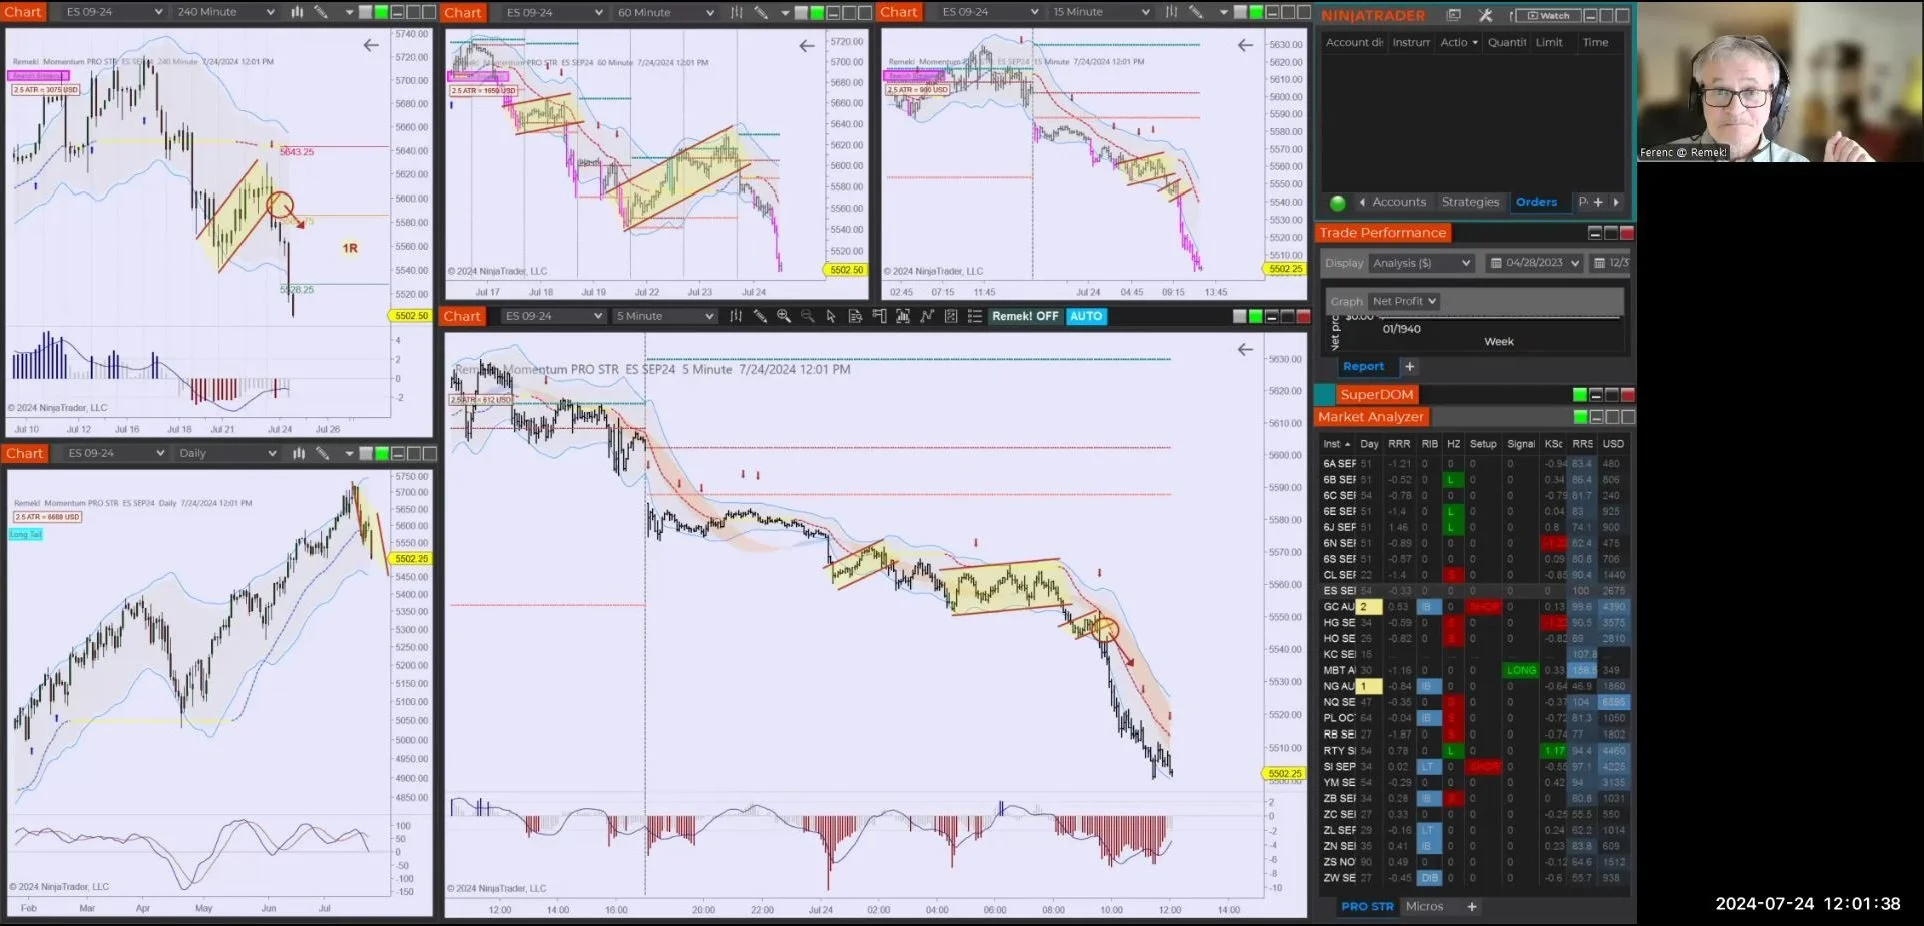Select cursor pointer tool in 5 Minute chart

point(831,316)
